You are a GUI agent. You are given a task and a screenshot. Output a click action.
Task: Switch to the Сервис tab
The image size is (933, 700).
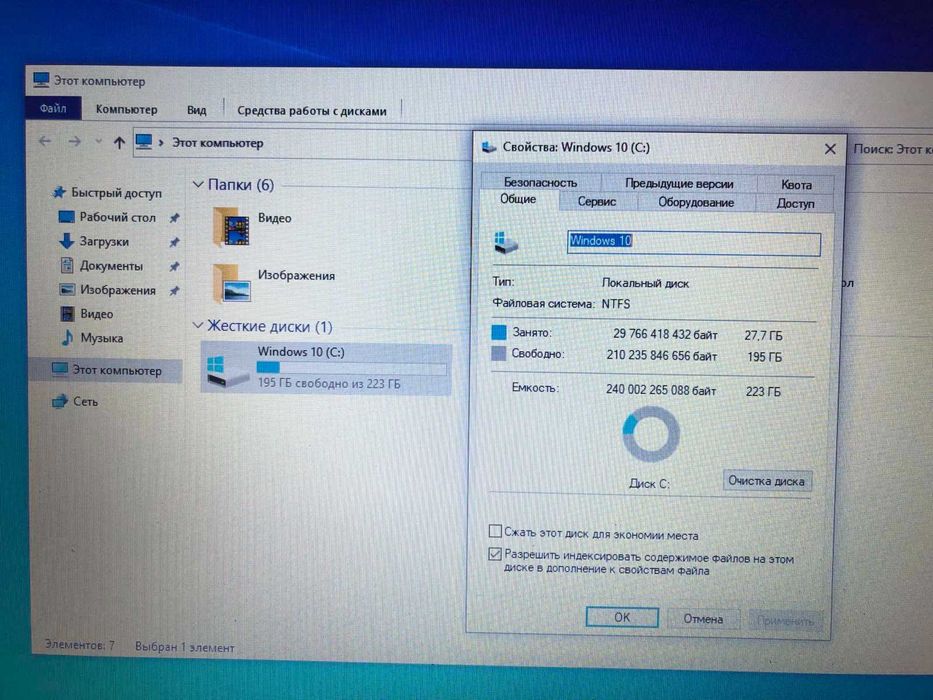[597, 202]
